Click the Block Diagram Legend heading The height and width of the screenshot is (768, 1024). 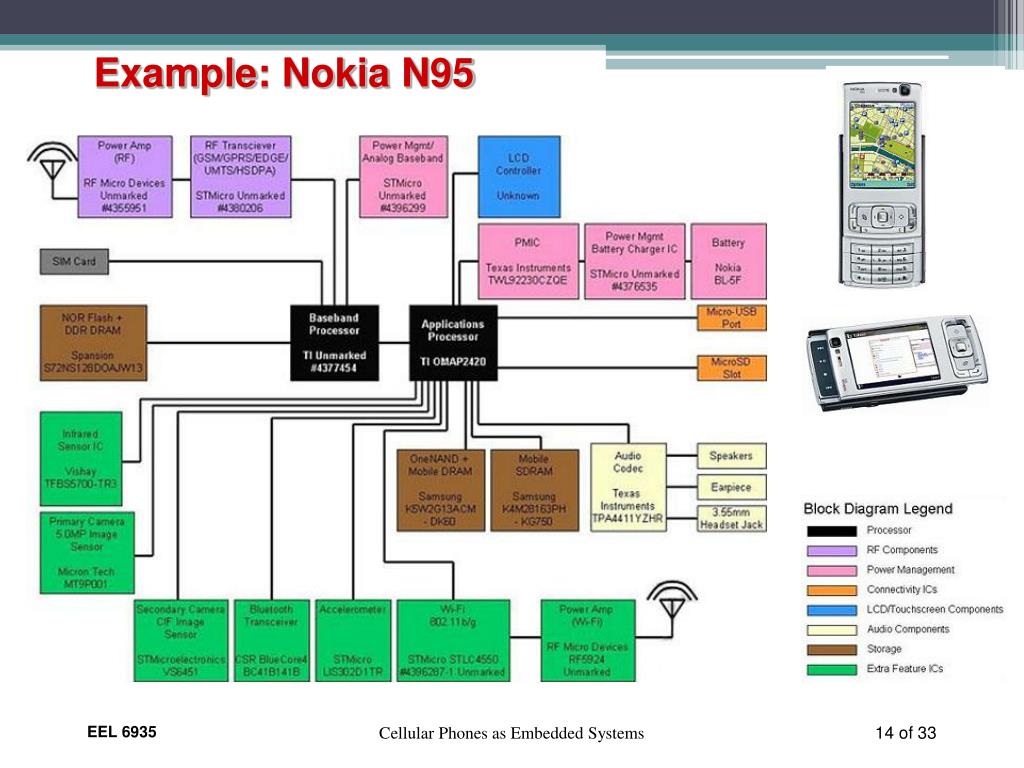[x=878, y=509]
